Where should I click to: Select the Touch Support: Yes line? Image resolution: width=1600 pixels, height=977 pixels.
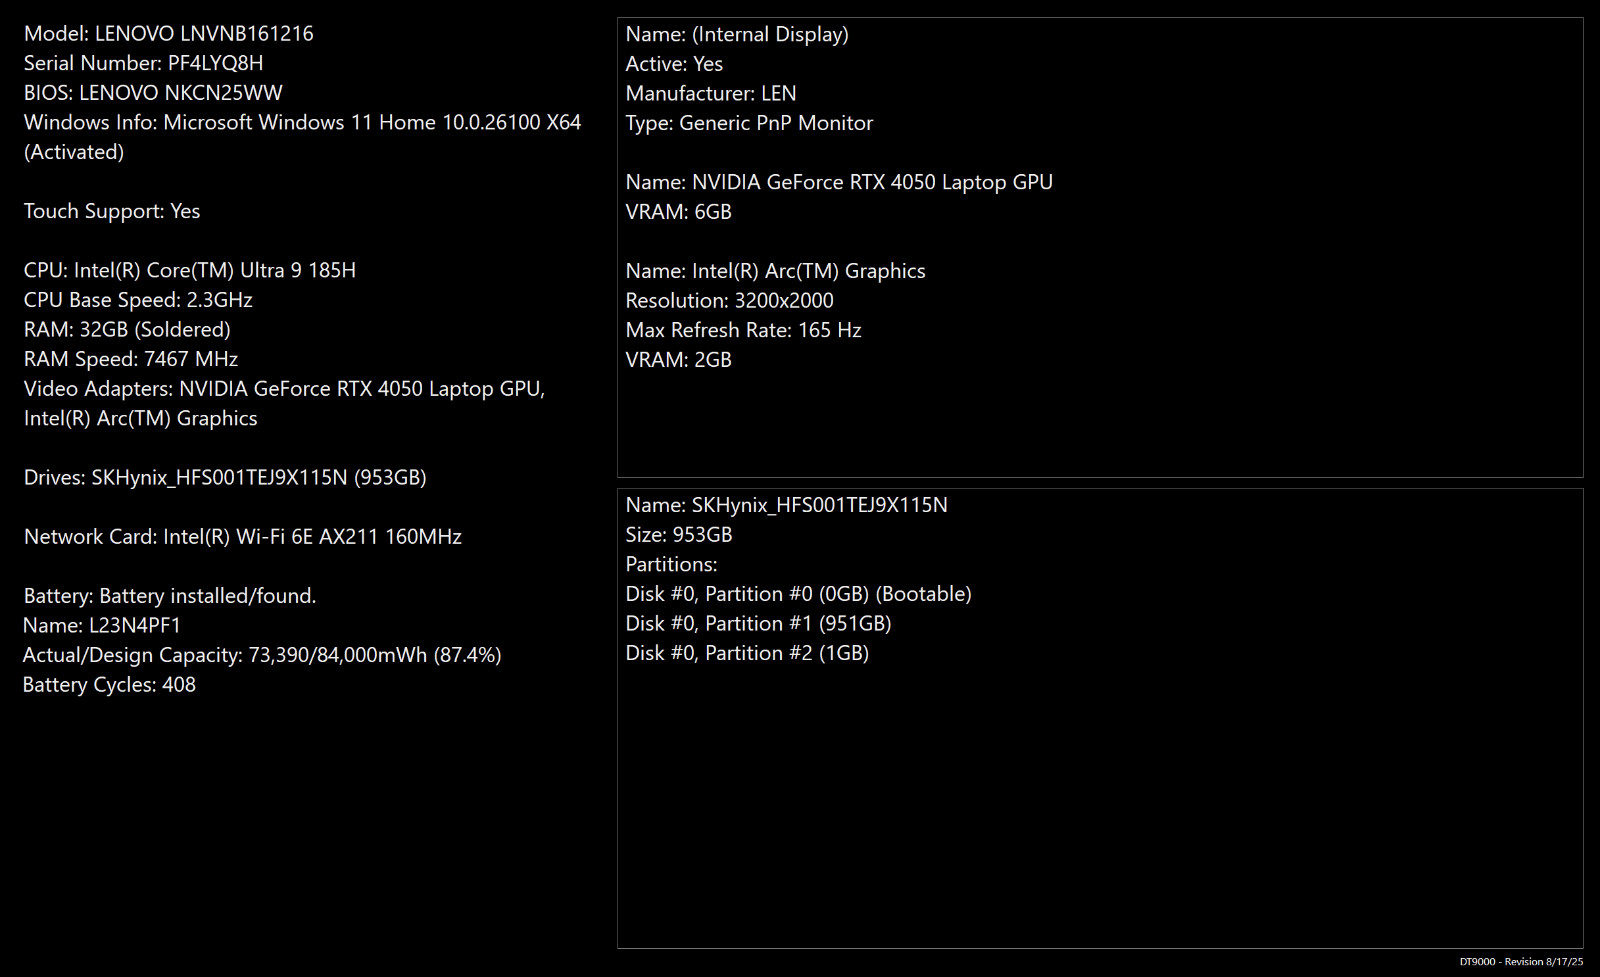pyautogui.click(x=112, y=211)
